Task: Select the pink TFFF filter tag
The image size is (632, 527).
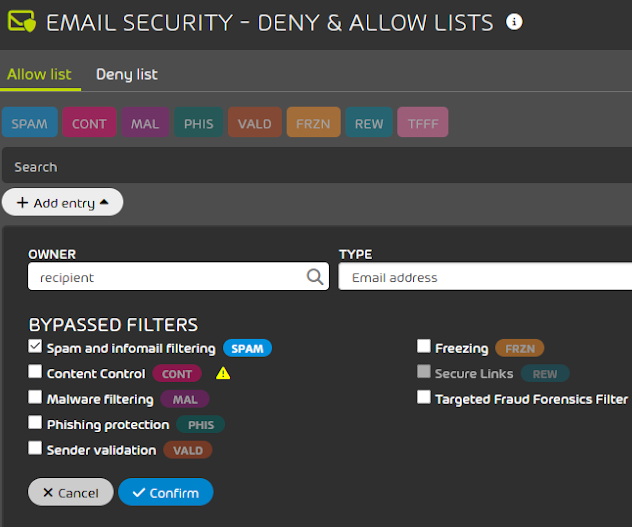Action: pos(422,123)
